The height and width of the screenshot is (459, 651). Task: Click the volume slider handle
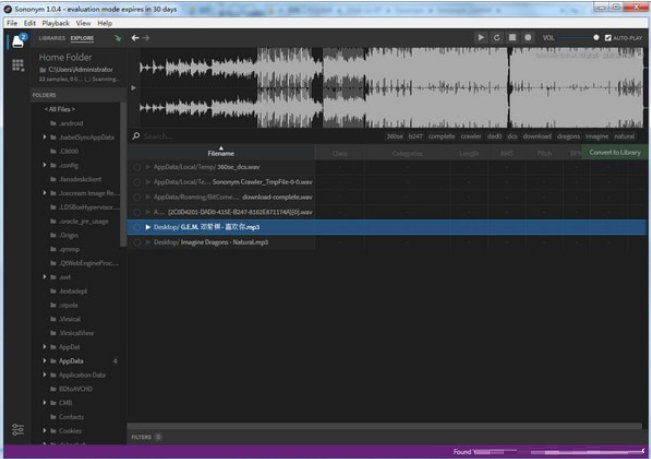tap(596, 38)
